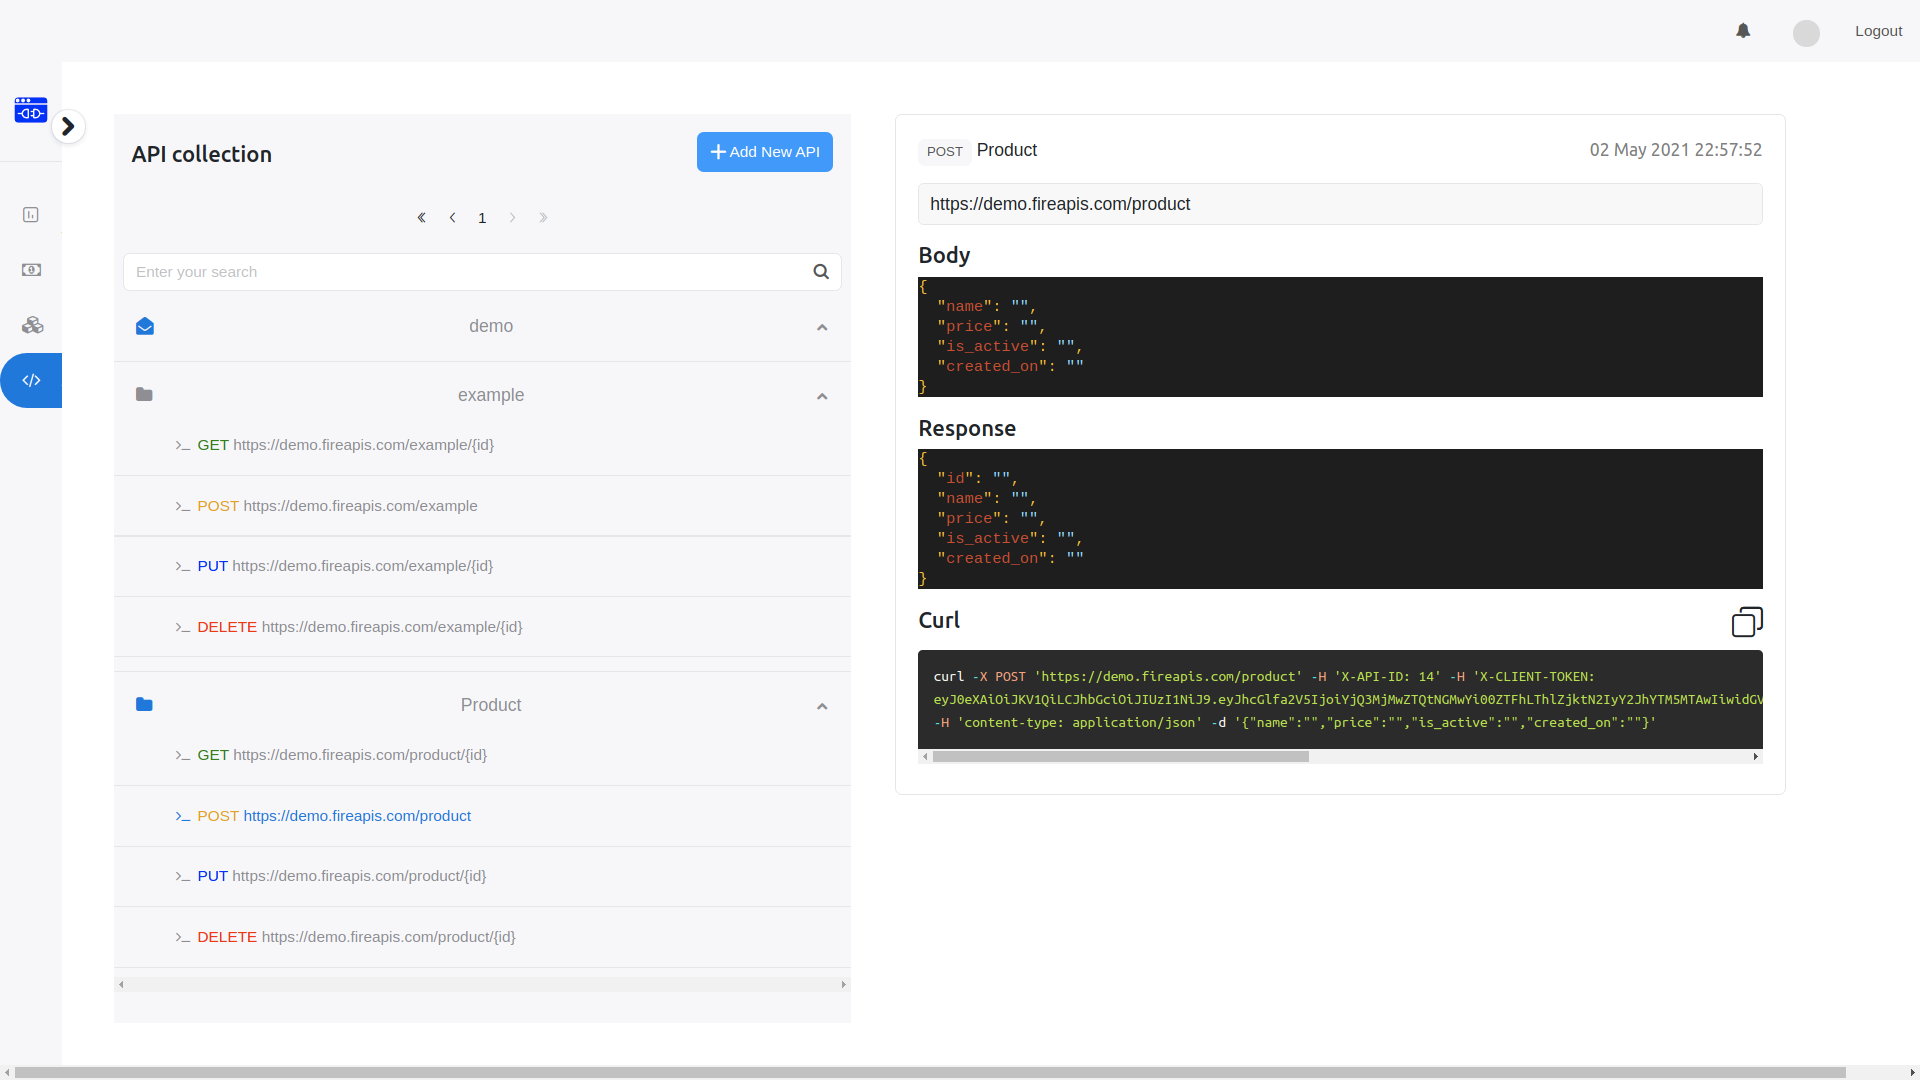This screenshot has height=1080, width=1920.
Task: Click the Product title in detail panel
Action: pyautogui.click(x=1006, y=150)
